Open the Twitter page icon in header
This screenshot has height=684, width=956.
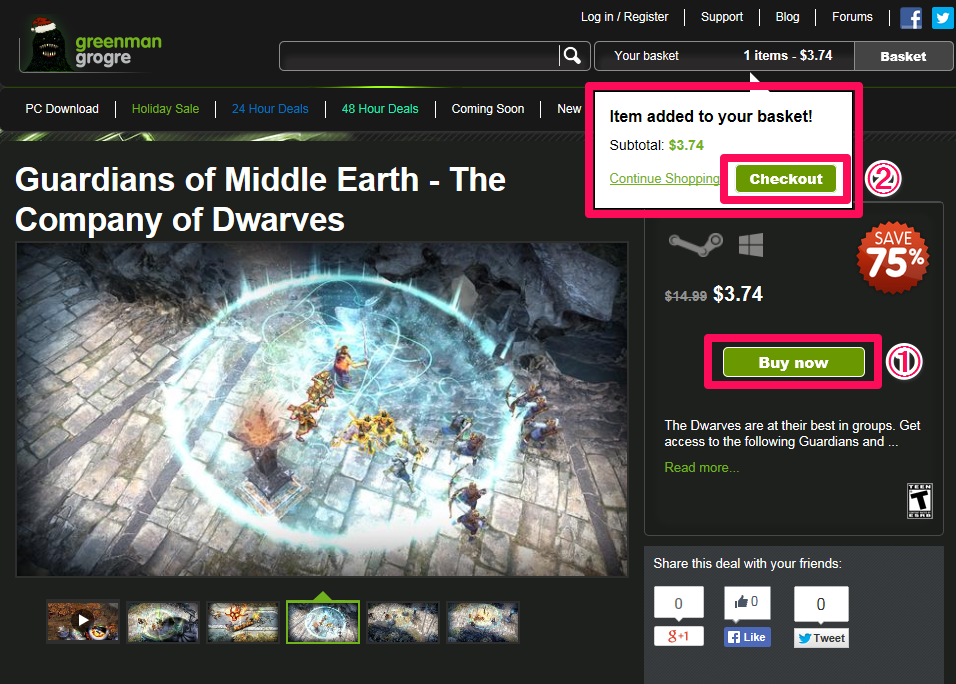943,18
